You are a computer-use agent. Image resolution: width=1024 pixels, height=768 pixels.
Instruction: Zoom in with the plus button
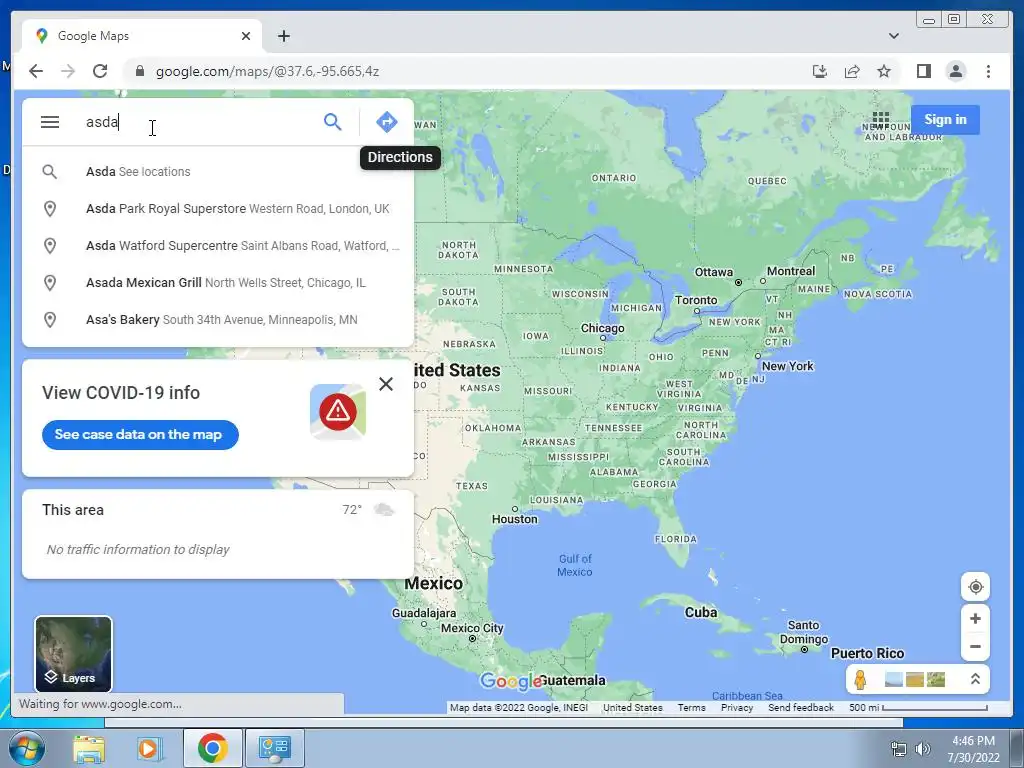coord(975,618)
